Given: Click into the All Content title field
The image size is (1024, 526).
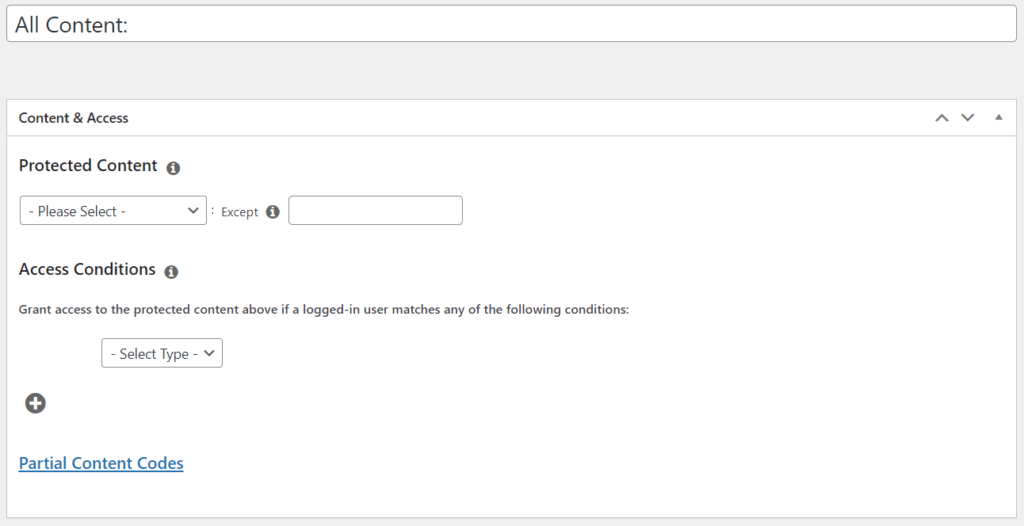Looking at the screenshot, I should 511,24.
